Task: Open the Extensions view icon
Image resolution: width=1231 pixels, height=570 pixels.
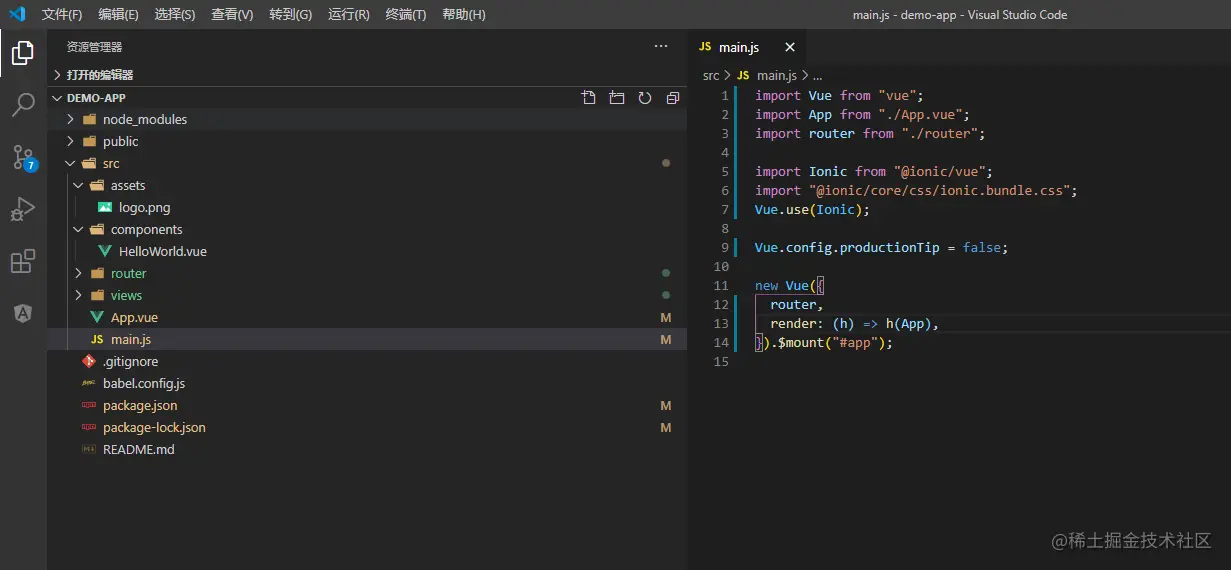Action: 23,261
